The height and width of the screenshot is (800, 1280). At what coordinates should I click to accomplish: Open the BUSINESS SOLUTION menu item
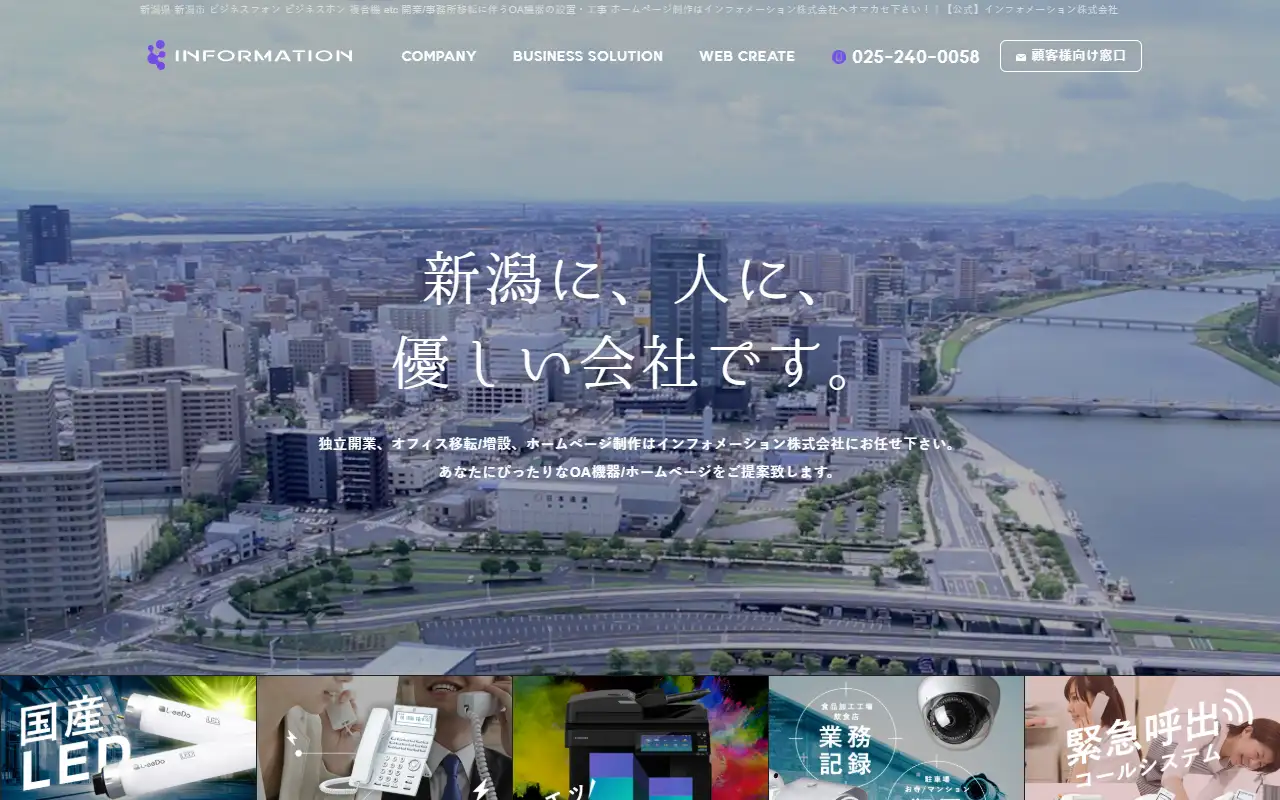[x=588, y=56]
